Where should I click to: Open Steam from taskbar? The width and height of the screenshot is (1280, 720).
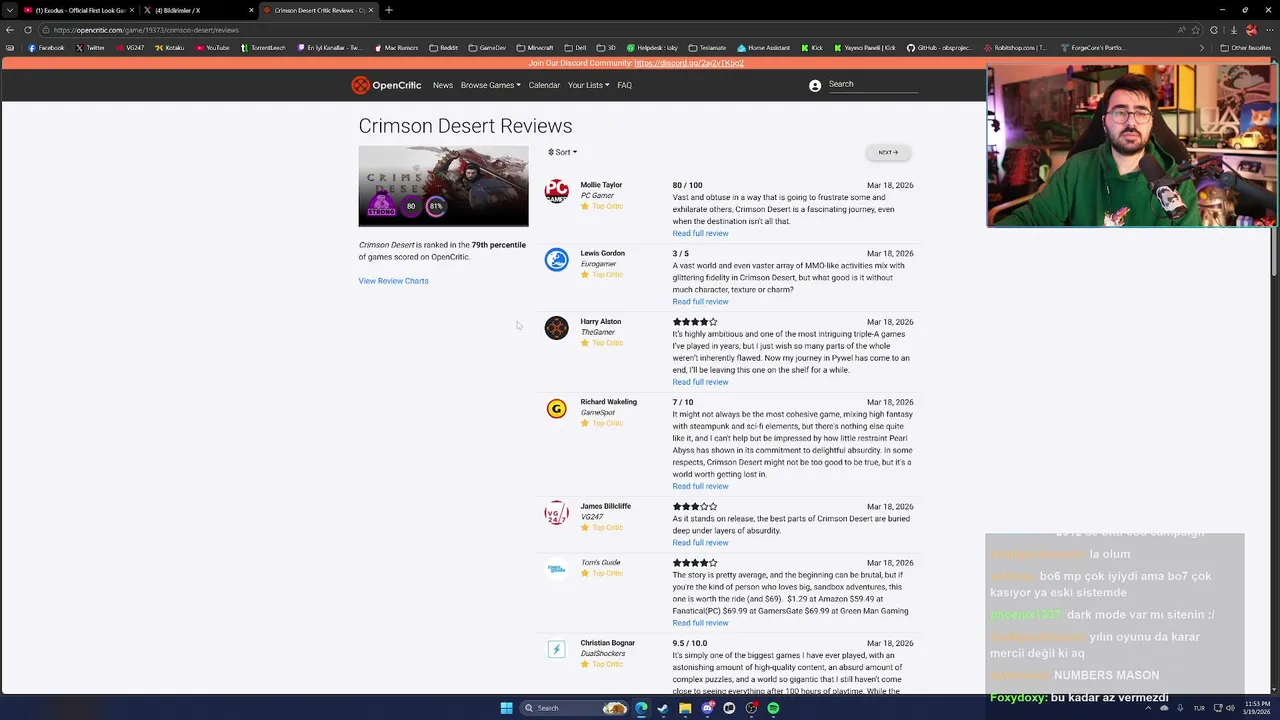pos(662,708)
